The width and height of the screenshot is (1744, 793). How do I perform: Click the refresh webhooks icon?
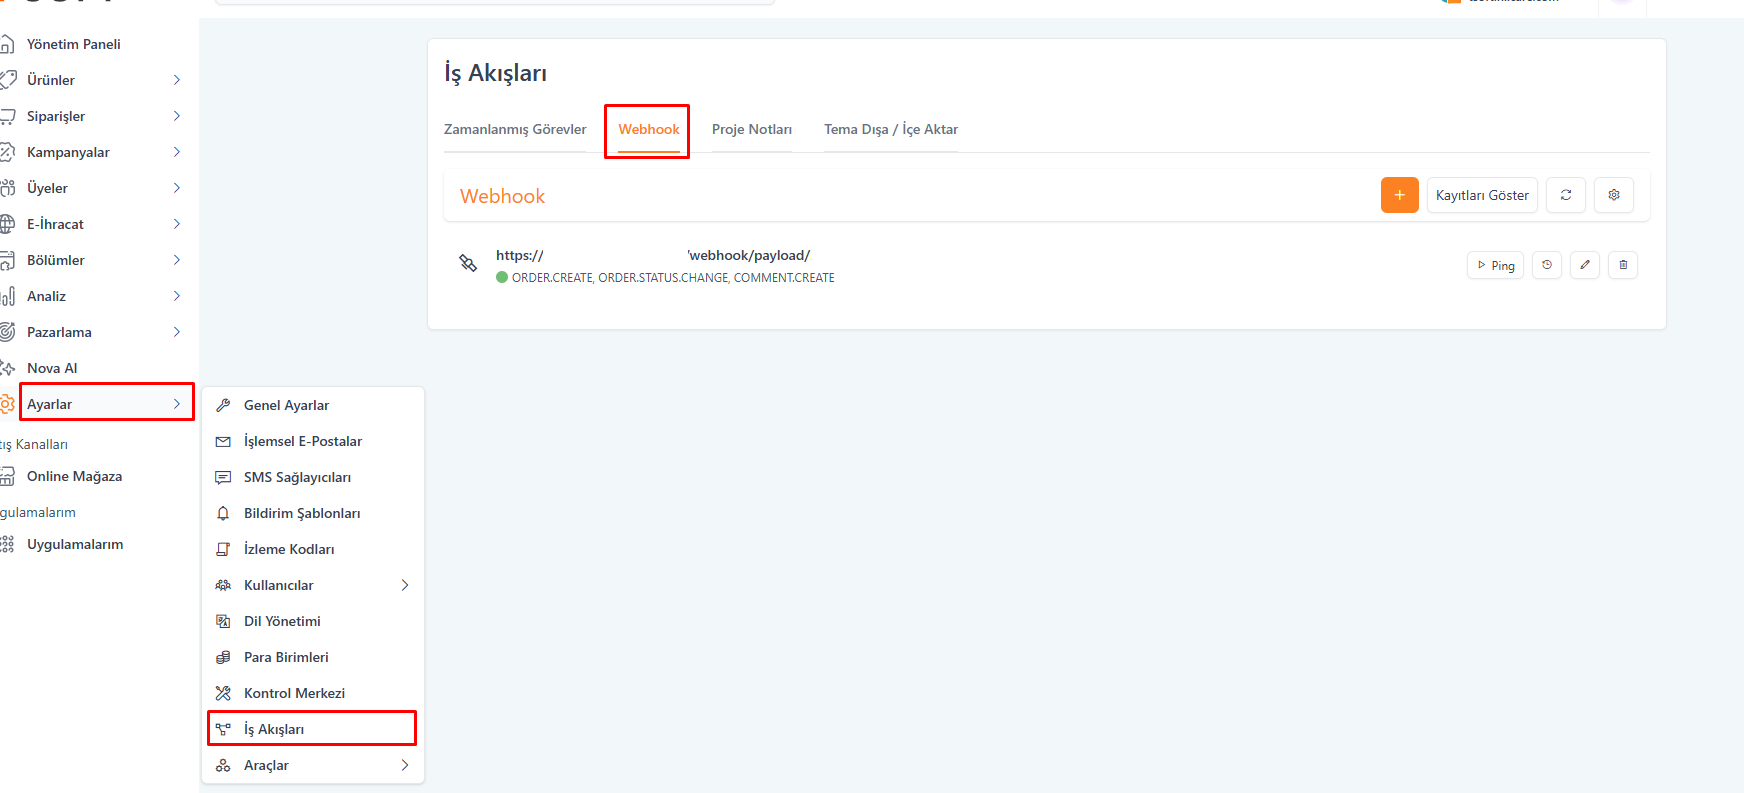tap(1565, 195)
